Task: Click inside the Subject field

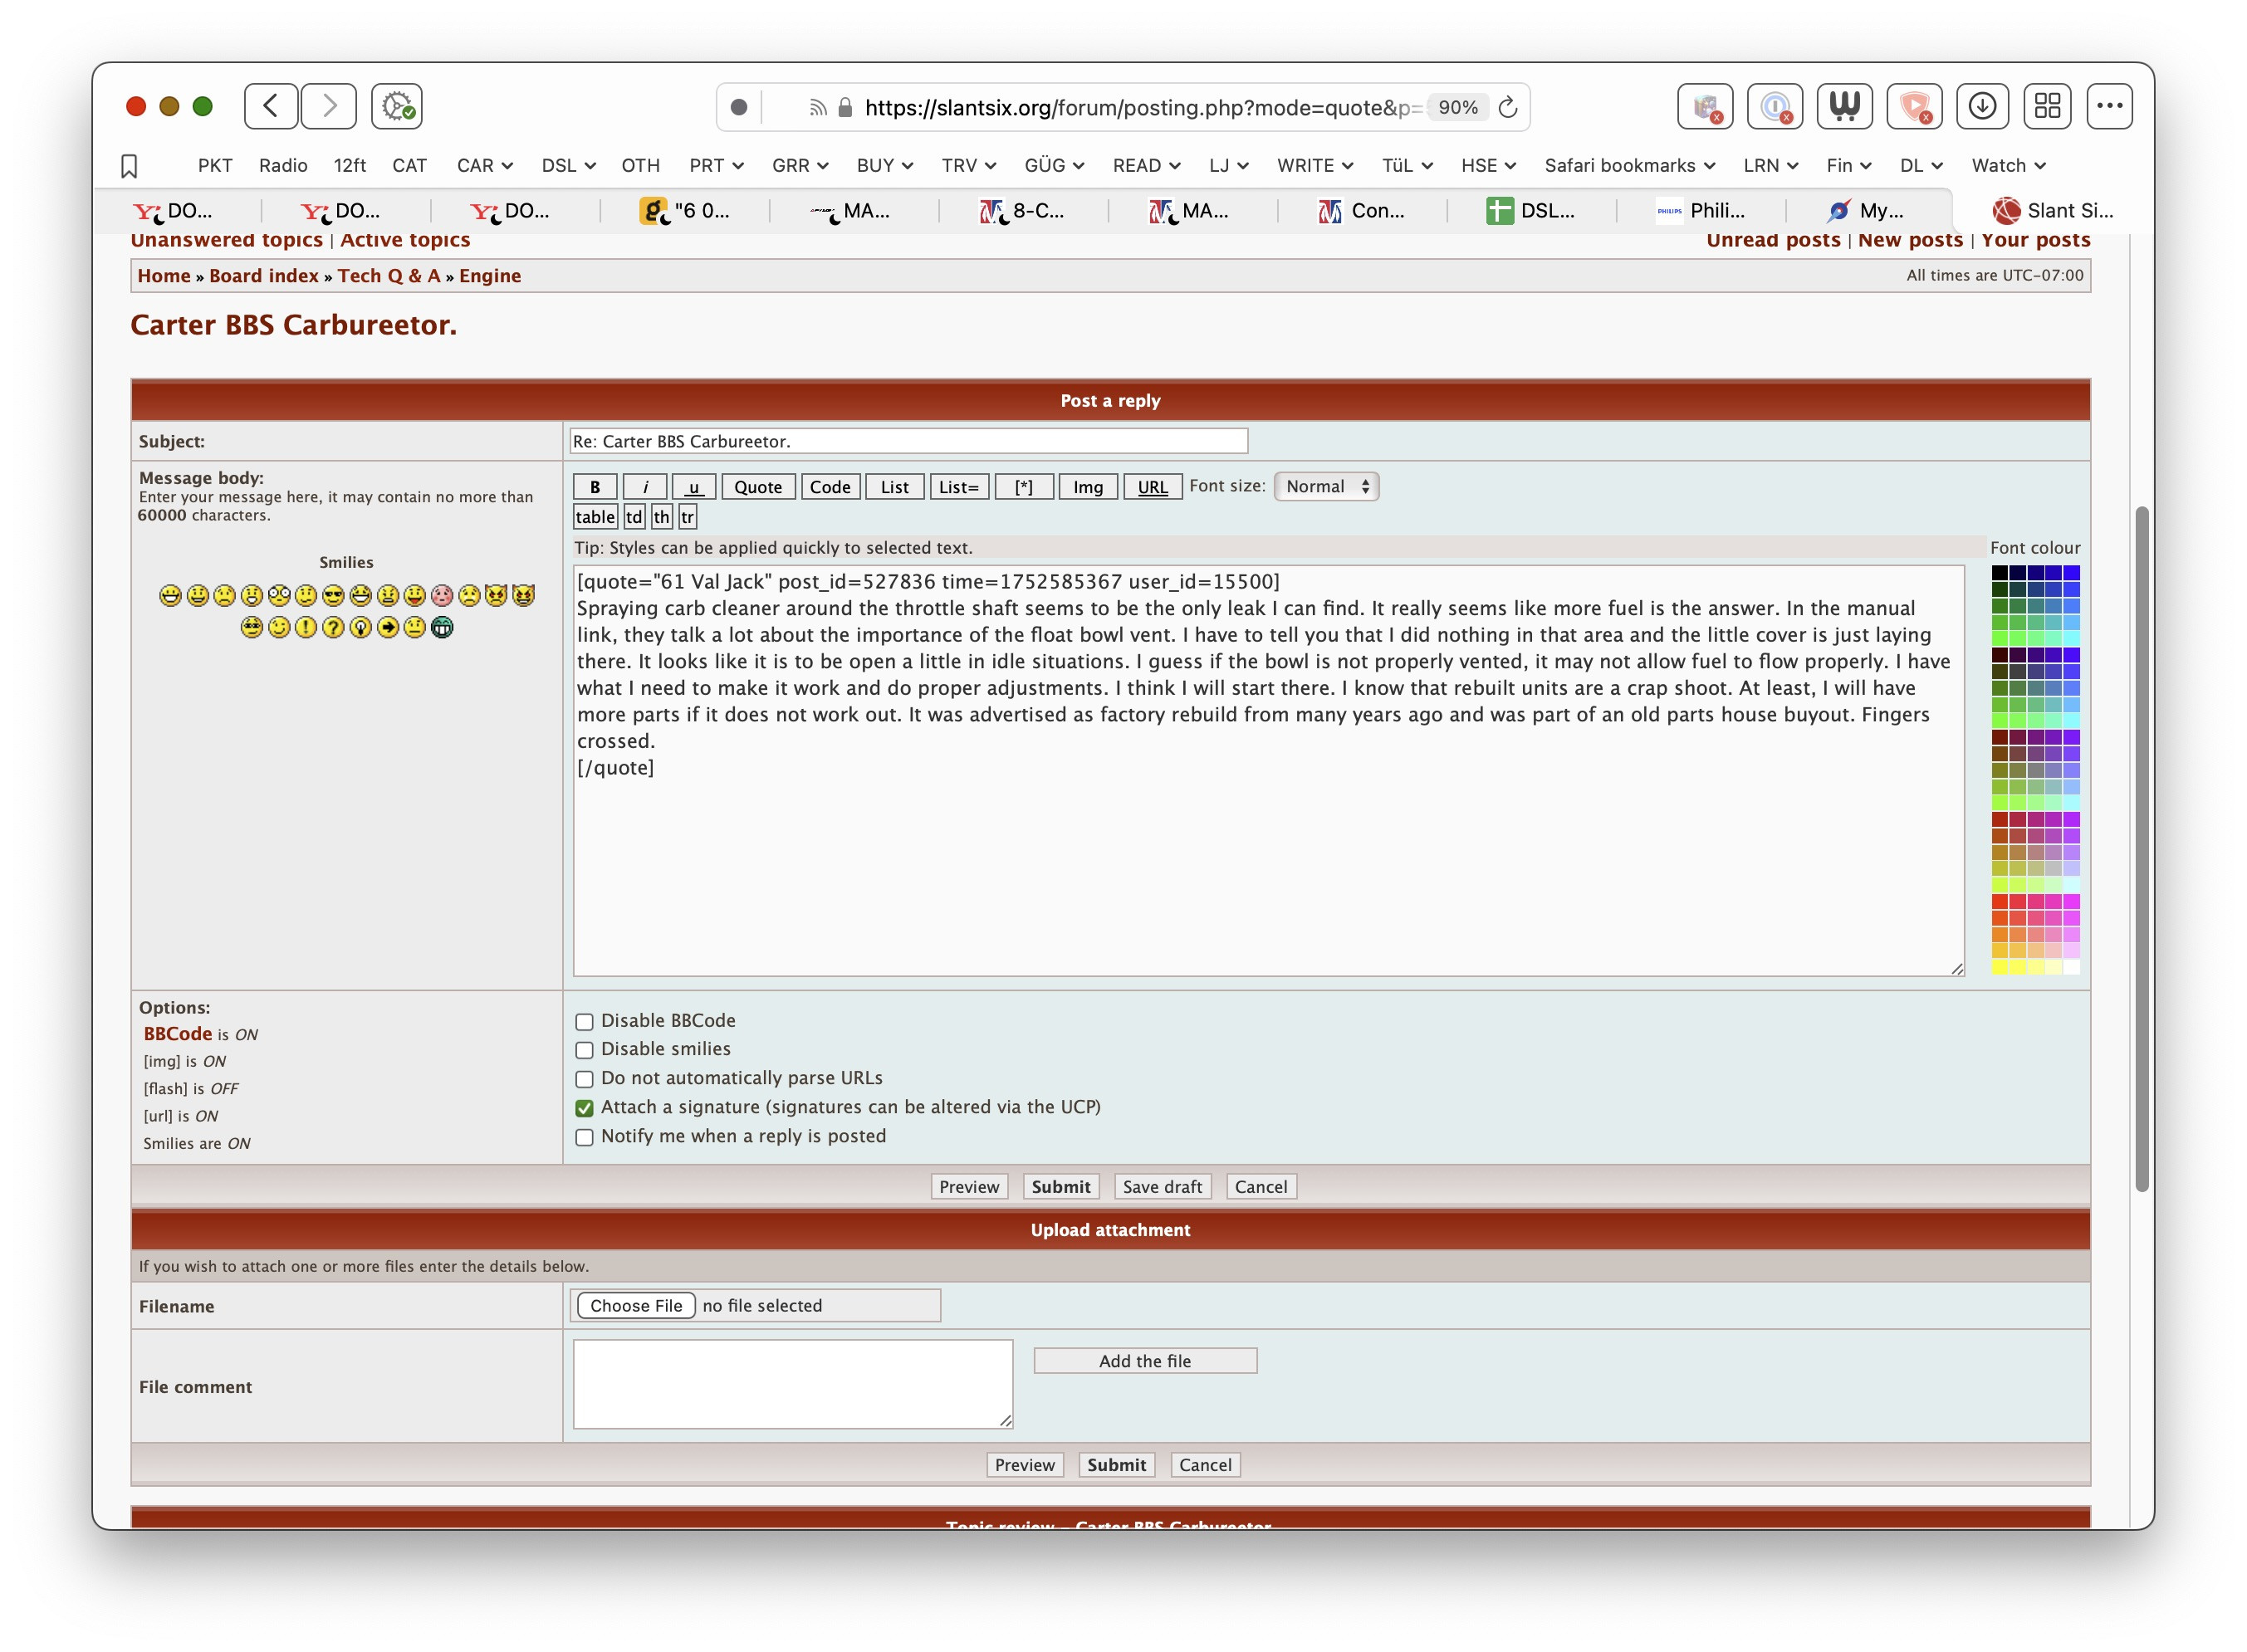Action: 907,440
